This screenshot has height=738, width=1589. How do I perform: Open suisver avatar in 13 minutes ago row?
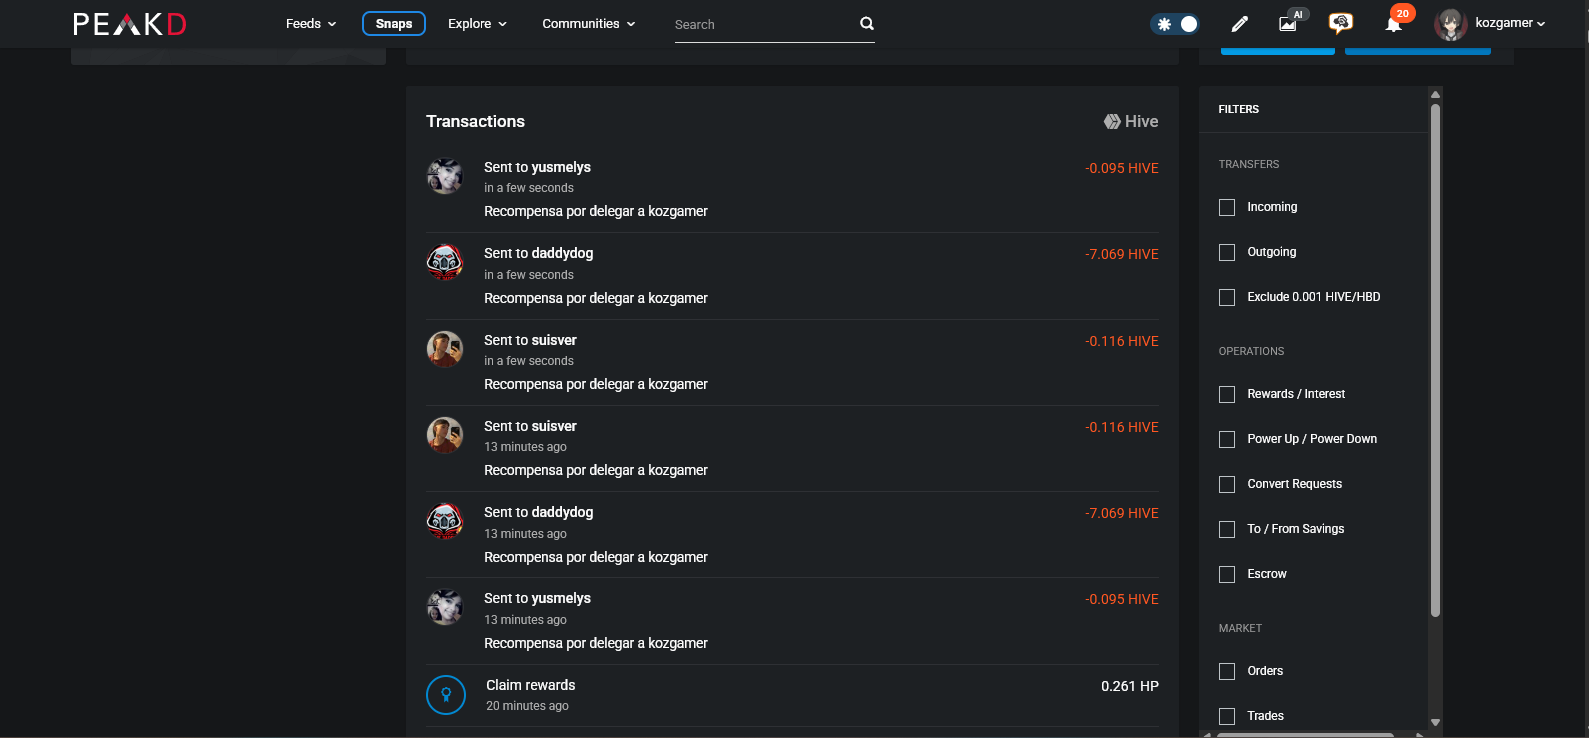click(x=445, y=435)
